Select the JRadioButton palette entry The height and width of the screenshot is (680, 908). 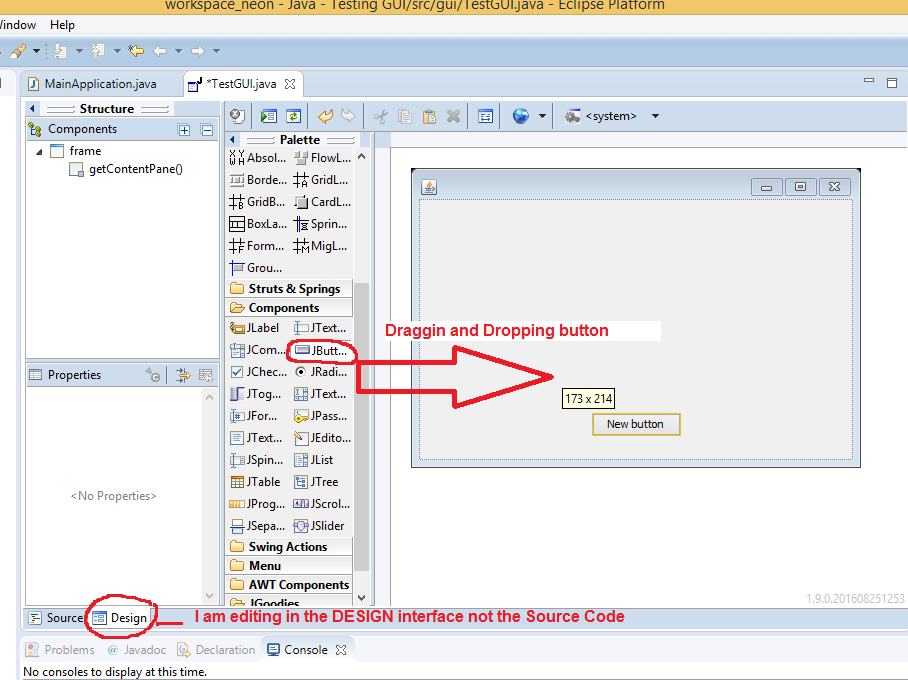(x=320, y=372)
